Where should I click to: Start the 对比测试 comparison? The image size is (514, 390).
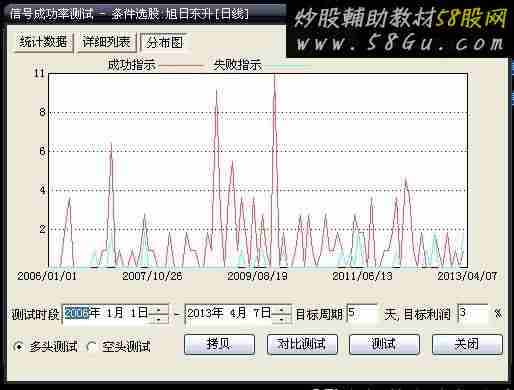tap(302, 344)
